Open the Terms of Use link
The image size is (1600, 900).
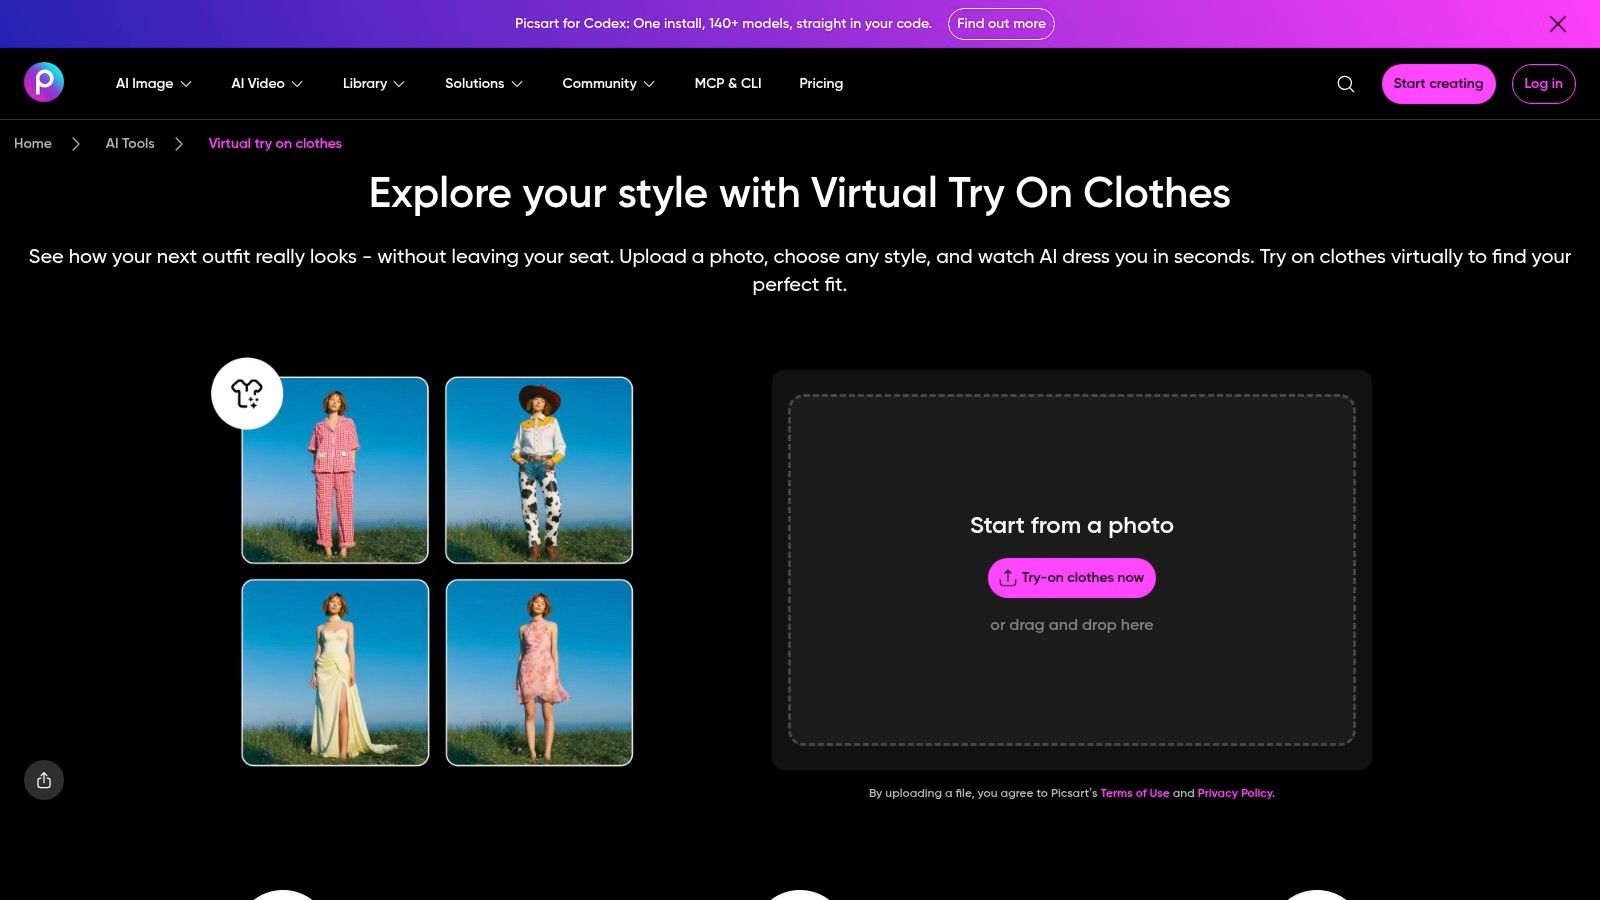[1135, 793]
